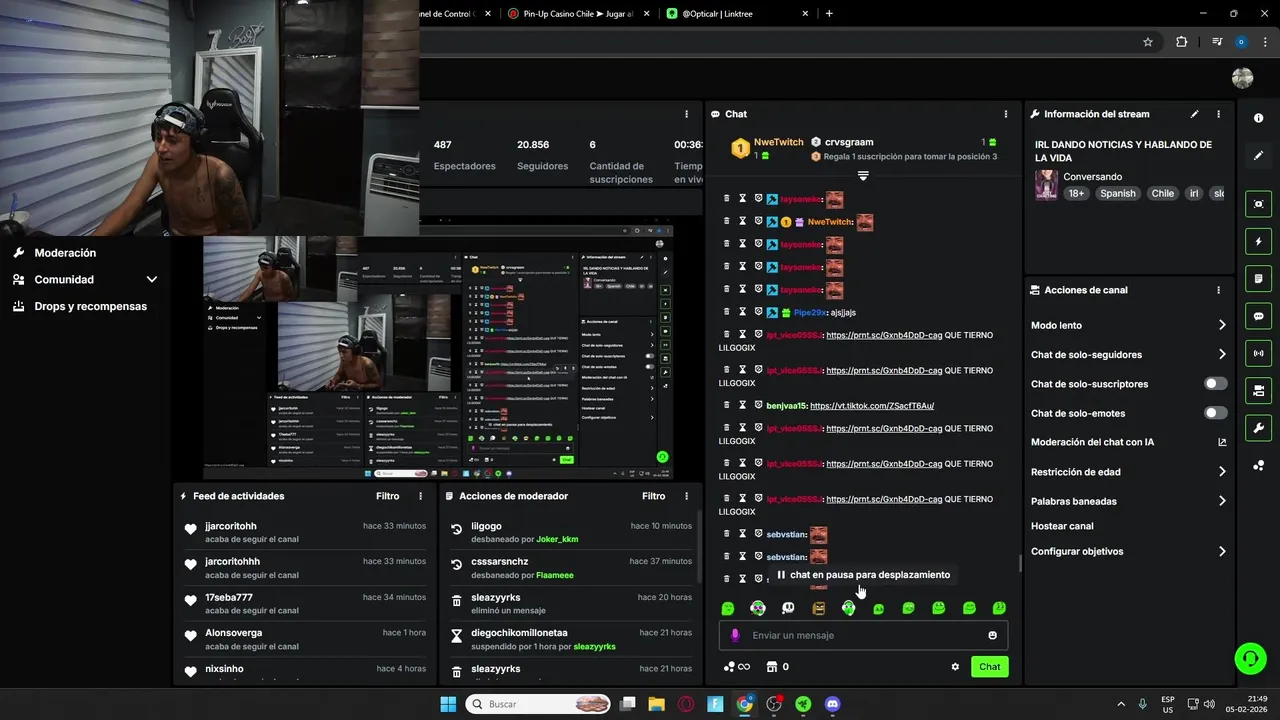Open the info icon in right sidebar
This screenshot has height=720, width=1280.
(1258, 118)
